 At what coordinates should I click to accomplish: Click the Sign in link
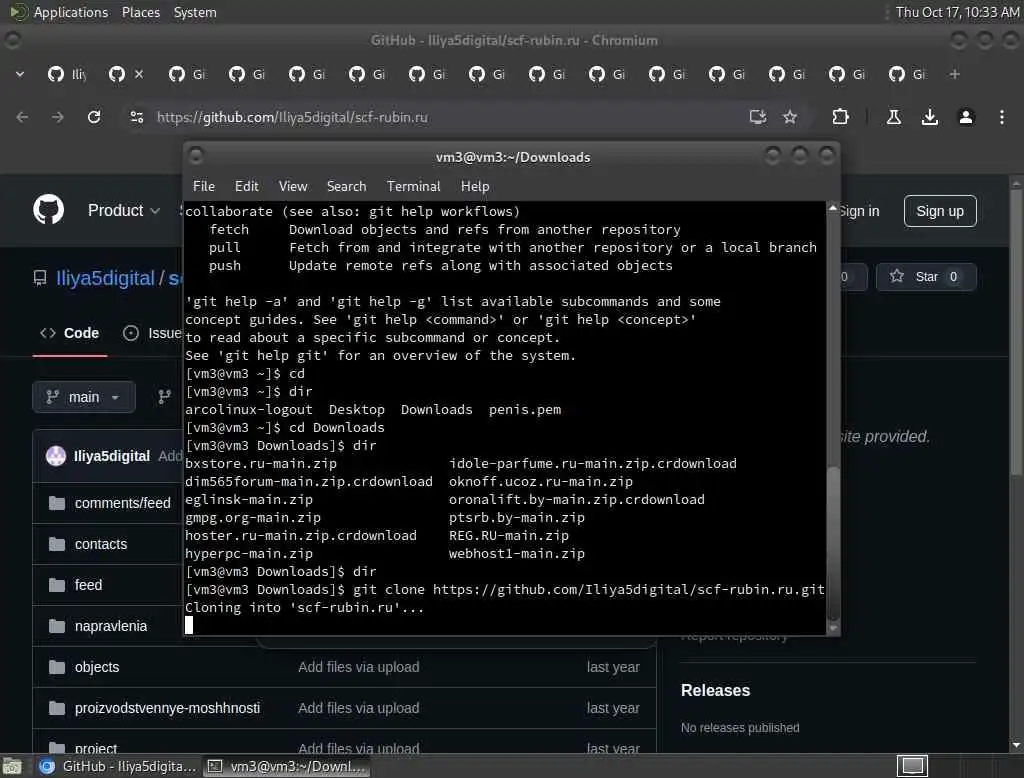point(859,211)
